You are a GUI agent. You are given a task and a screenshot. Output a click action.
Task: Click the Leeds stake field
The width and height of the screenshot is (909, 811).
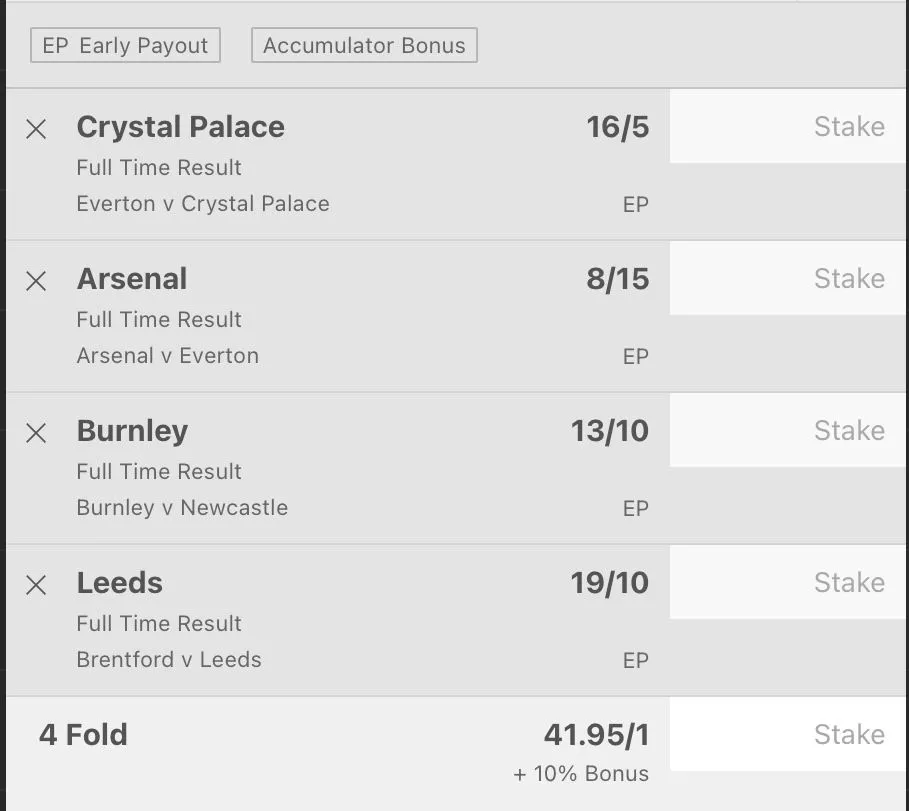tap(788, 583)
